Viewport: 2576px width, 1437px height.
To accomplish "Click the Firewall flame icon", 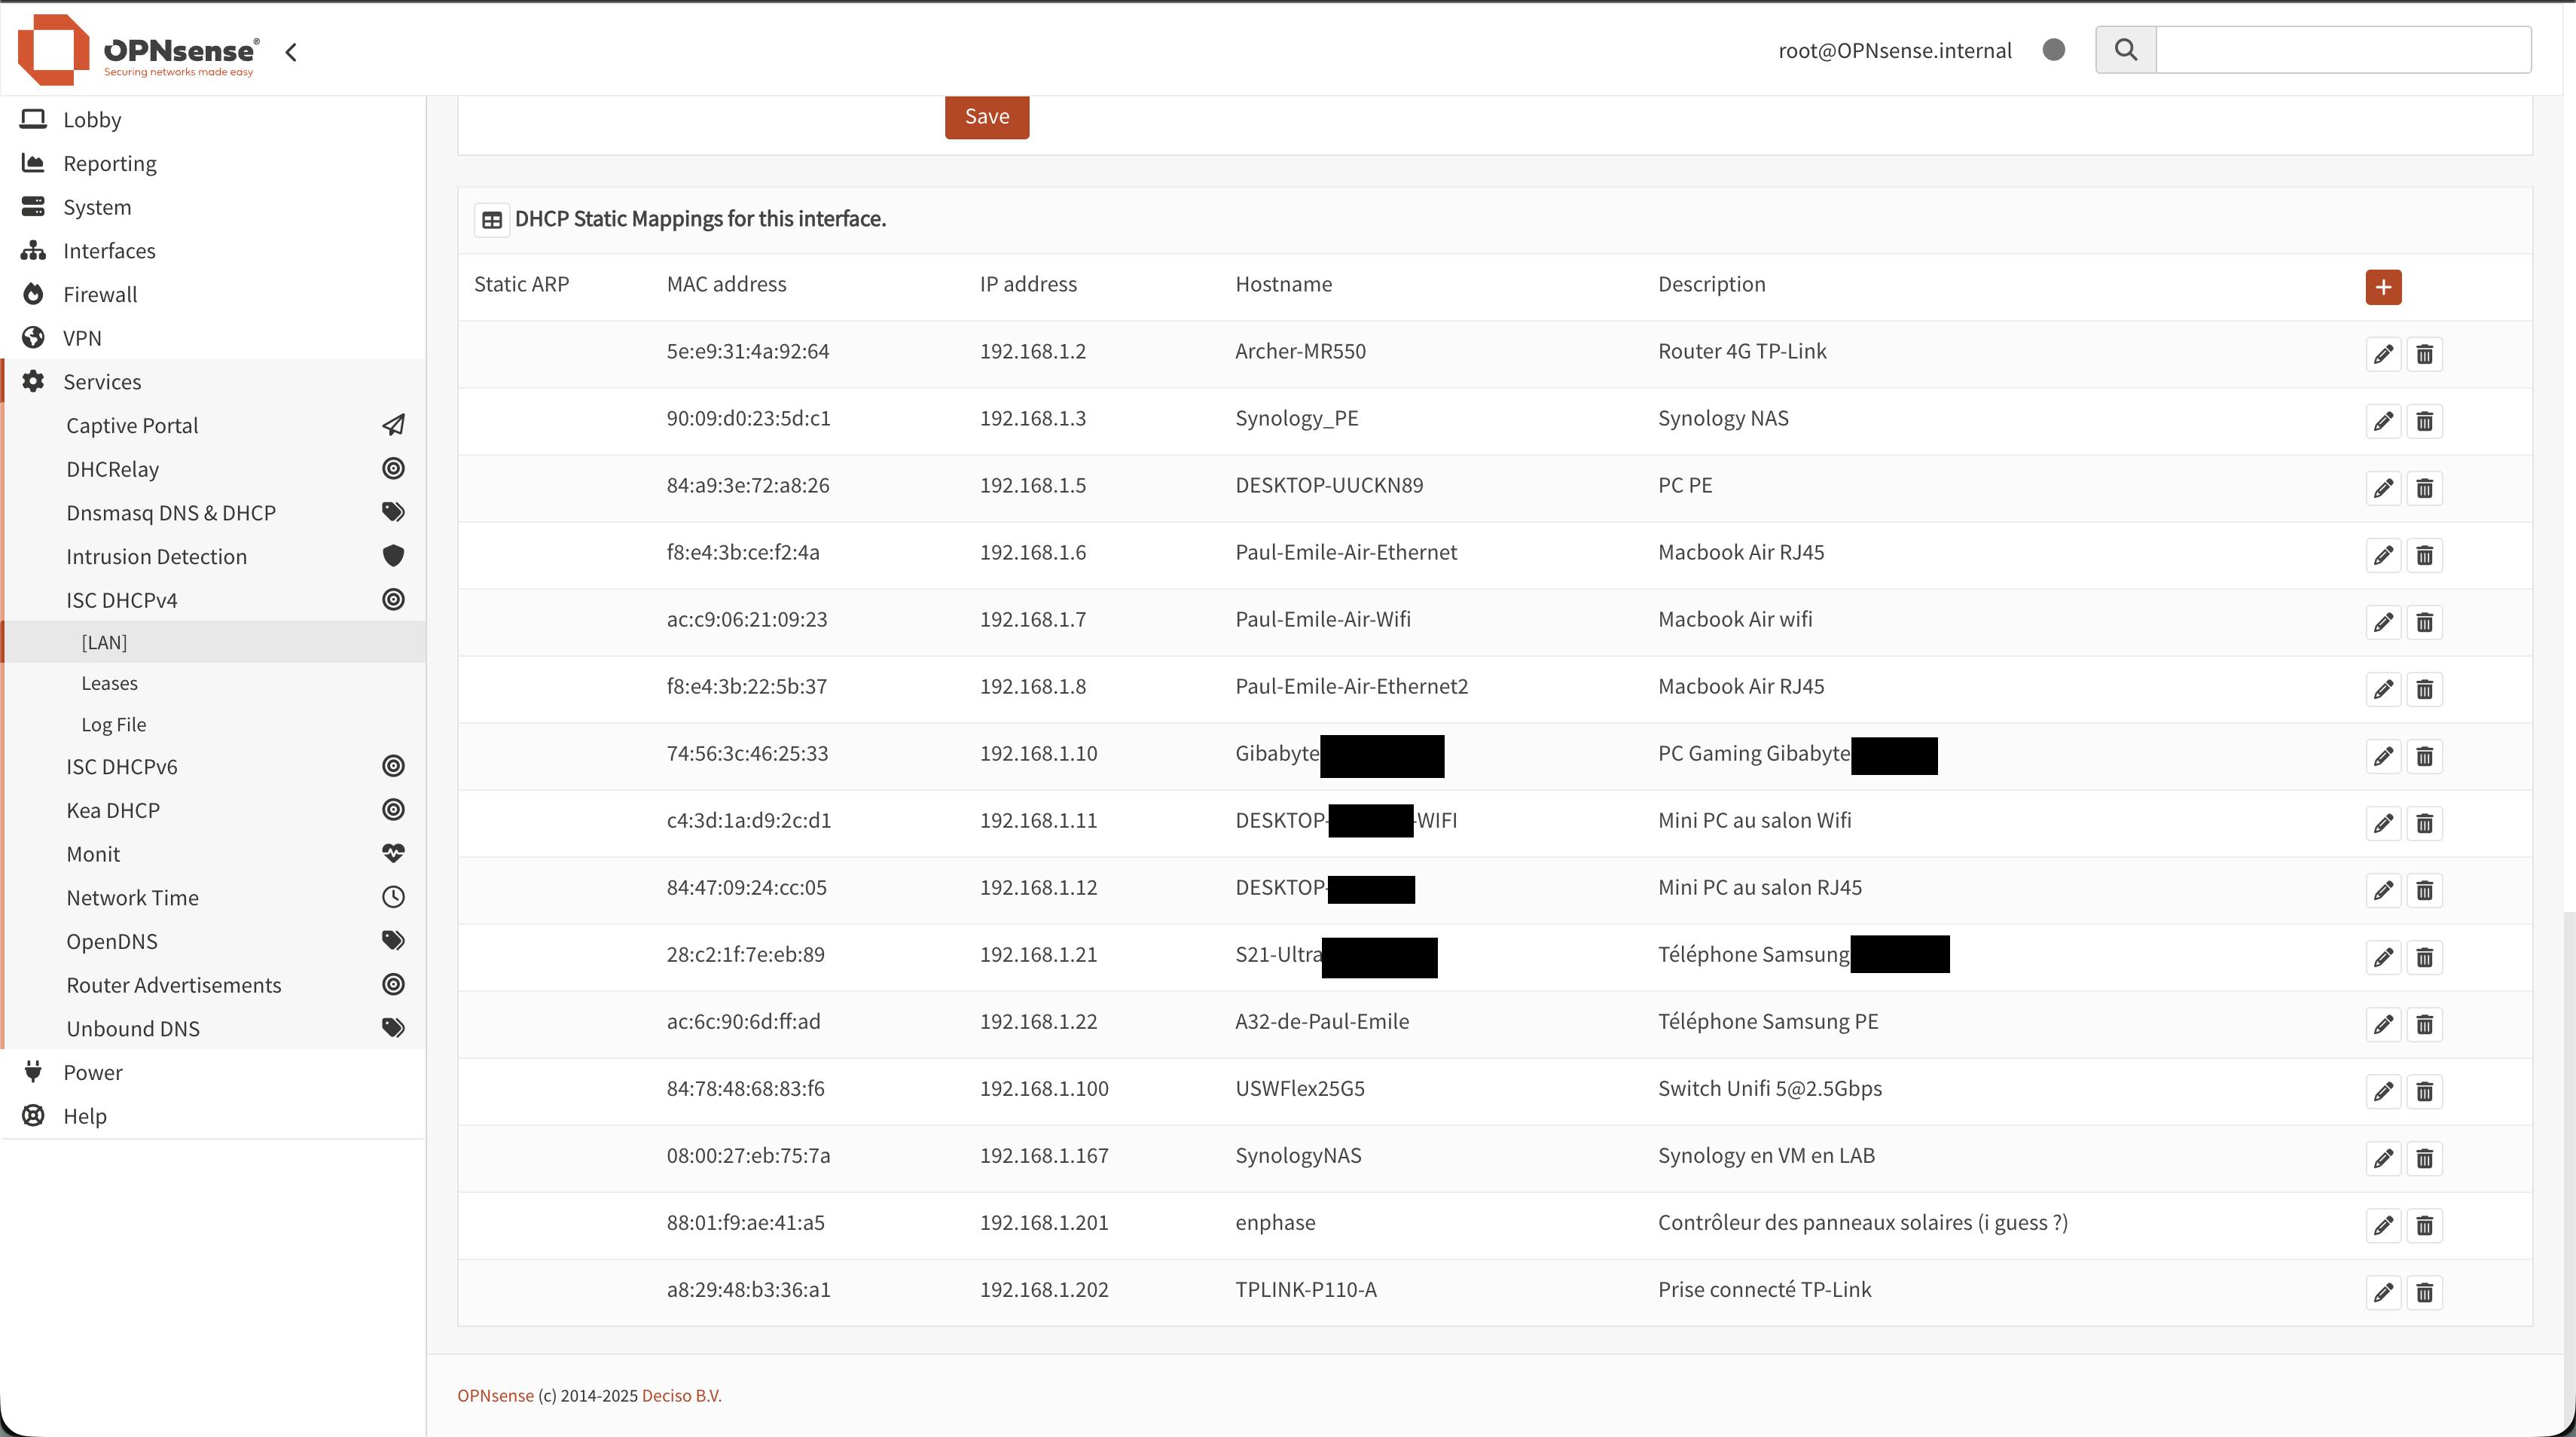I will point(33,293).
